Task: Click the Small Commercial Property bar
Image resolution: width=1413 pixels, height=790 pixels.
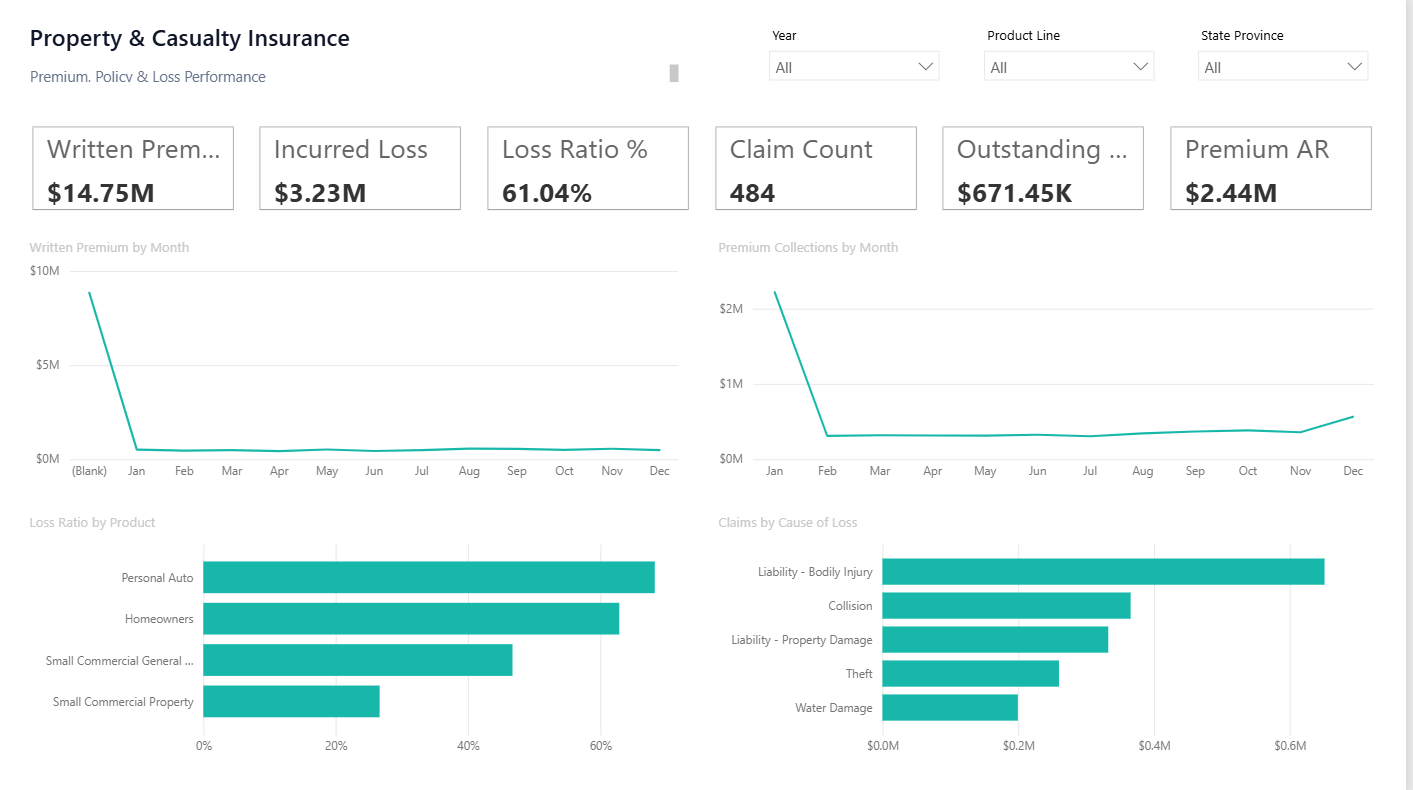Action: [x=291, y=701]
